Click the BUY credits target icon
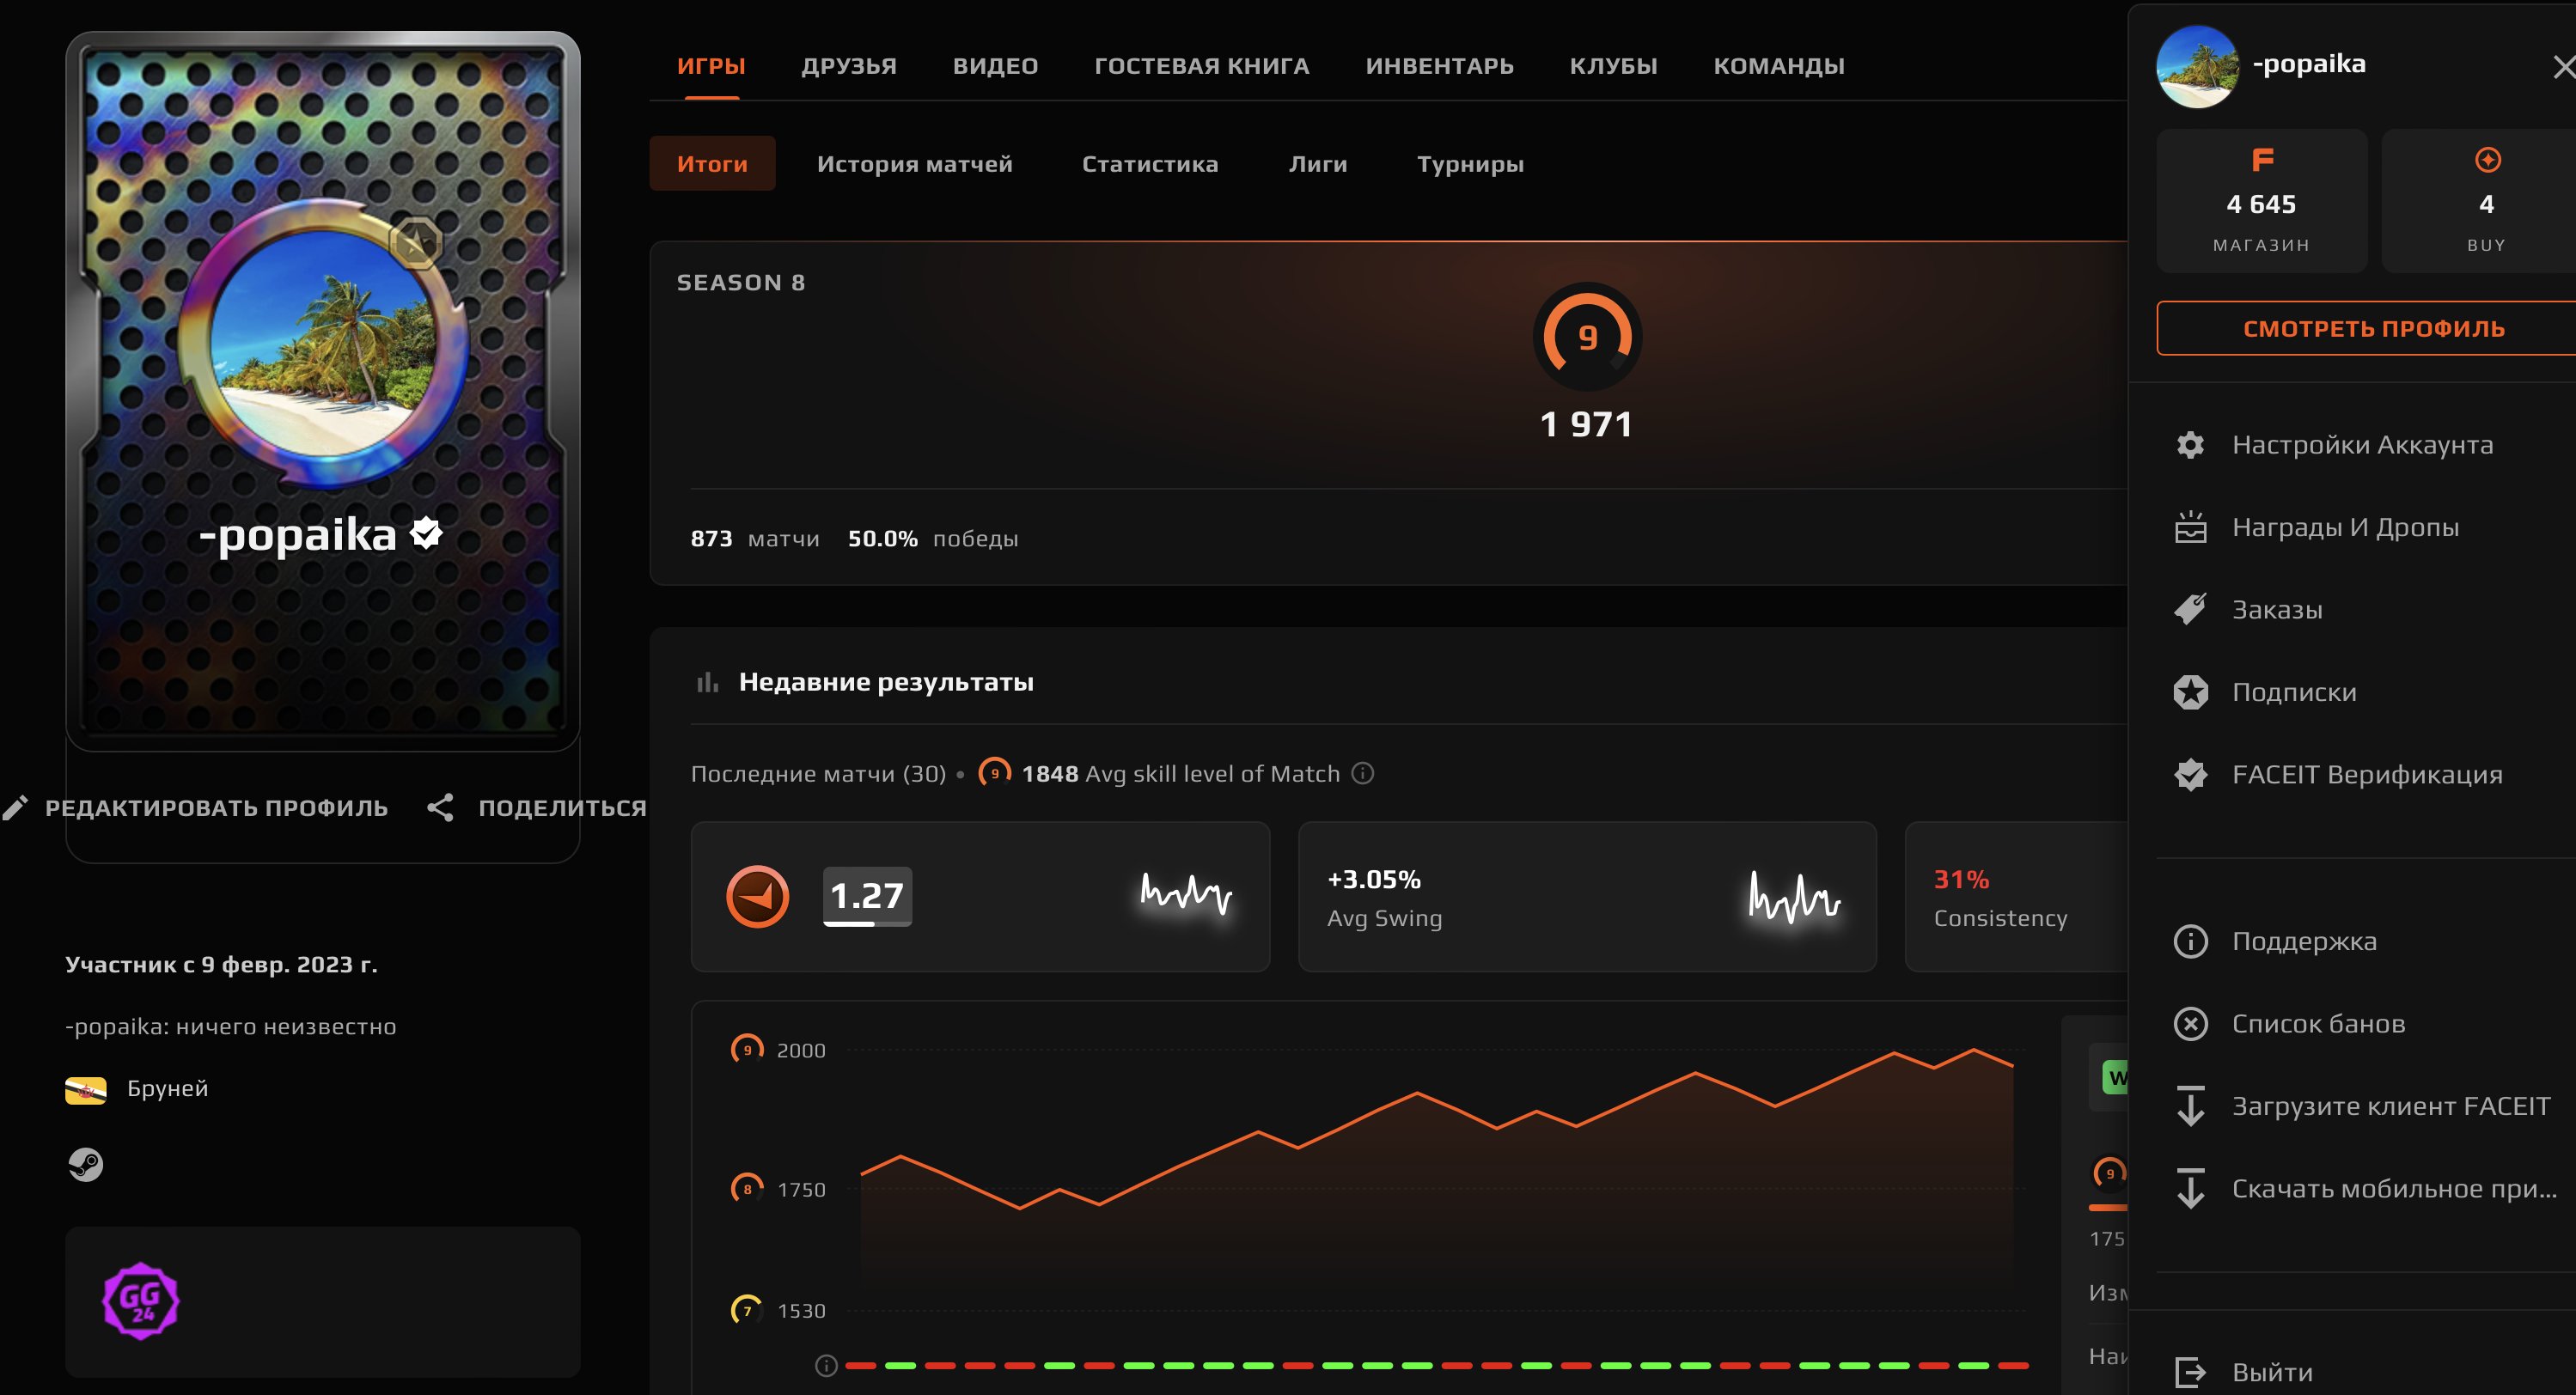This screenshot has width=2576, height=1395. click(2487, 160)
